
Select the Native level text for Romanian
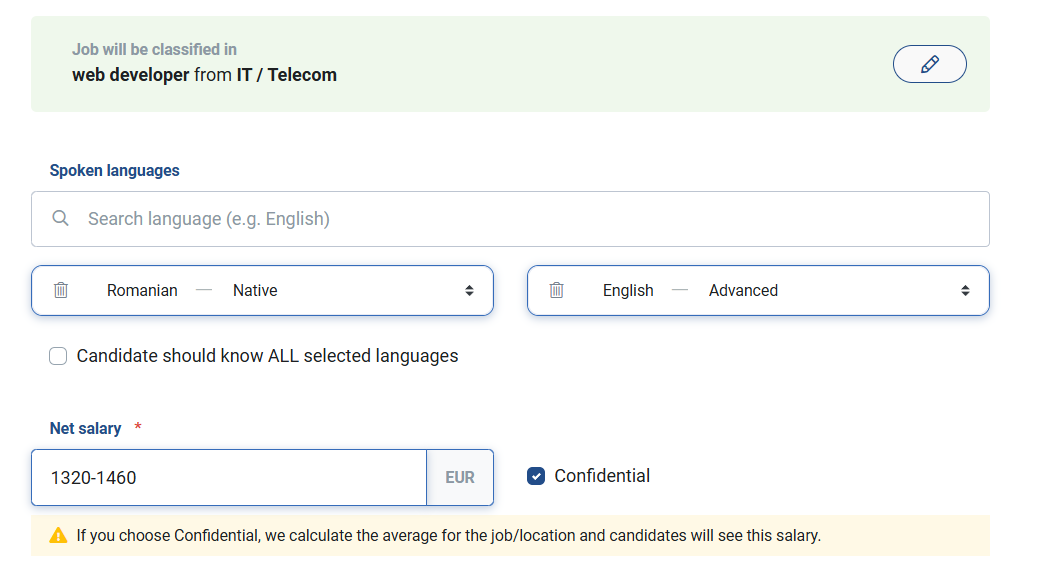(x=255, y=291)
